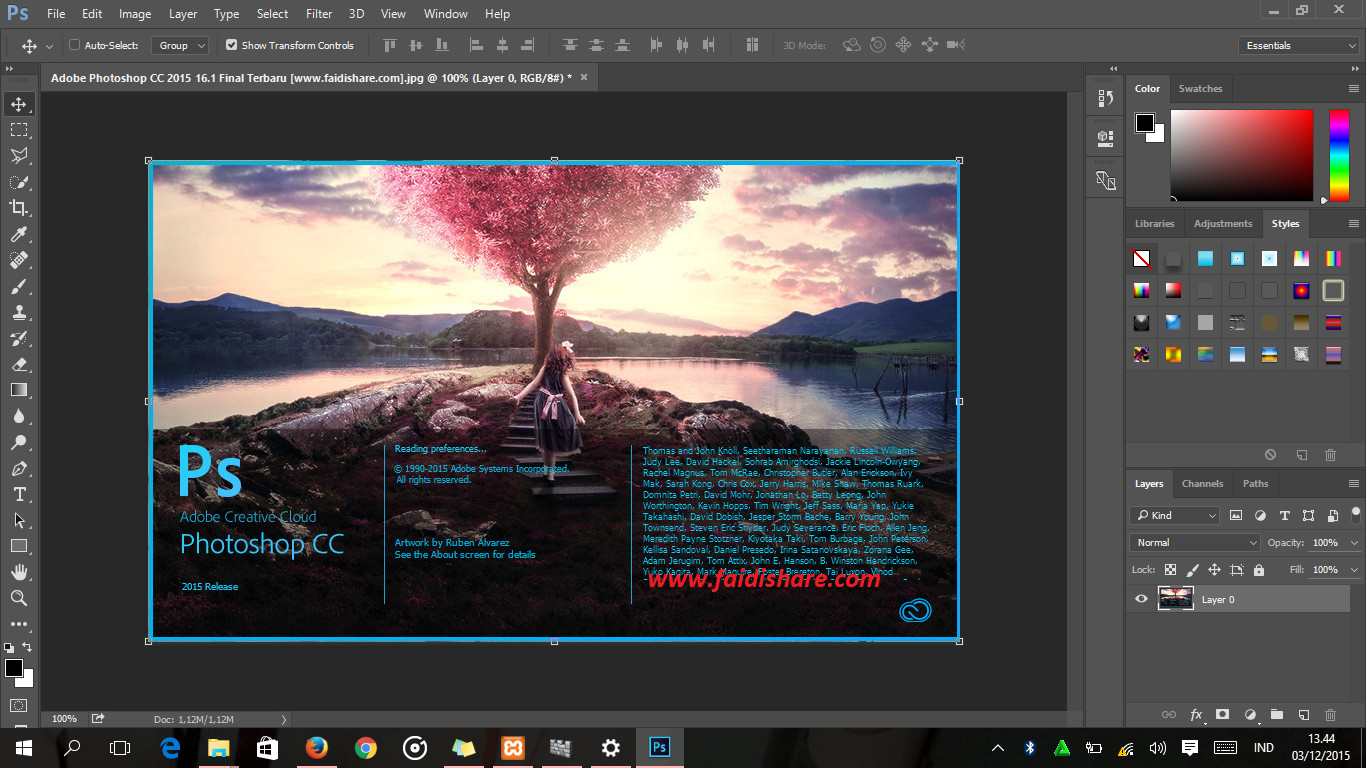Select the Brush tool
1366x768 pixels.
tap(19, 286)
